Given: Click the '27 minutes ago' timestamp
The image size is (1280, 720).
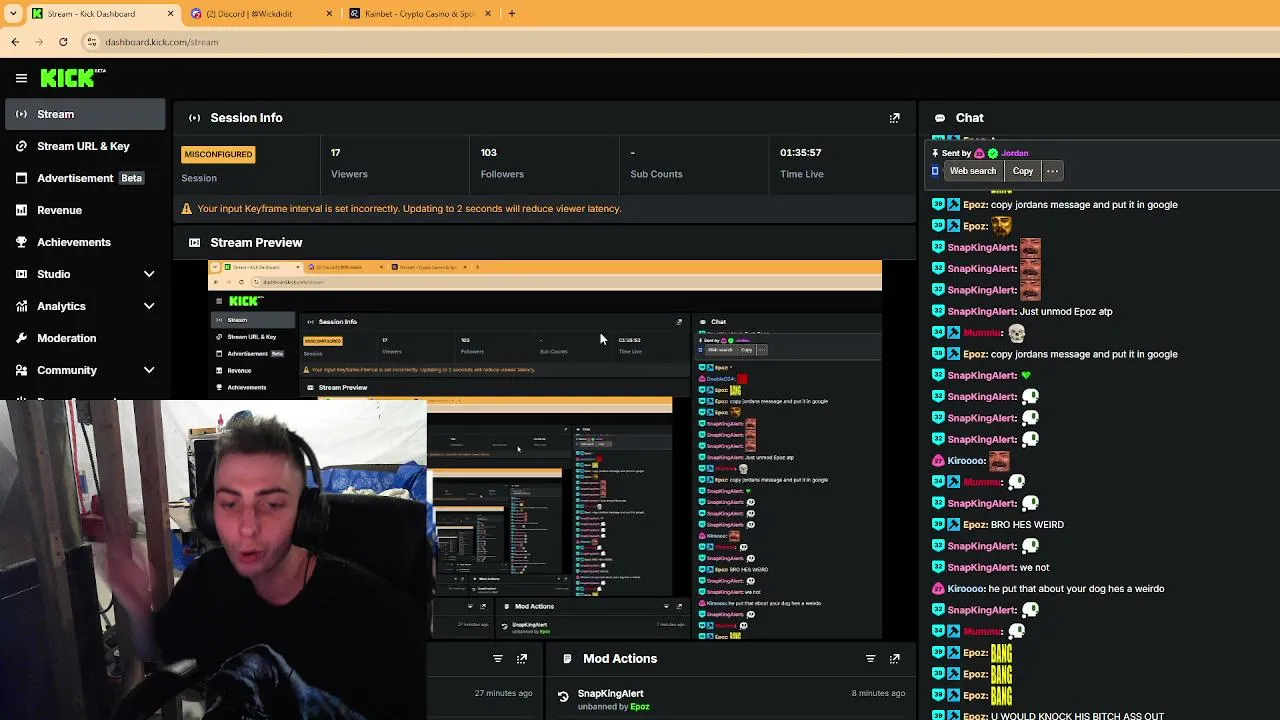Looking at the screenshot, I should pos(503,693).
